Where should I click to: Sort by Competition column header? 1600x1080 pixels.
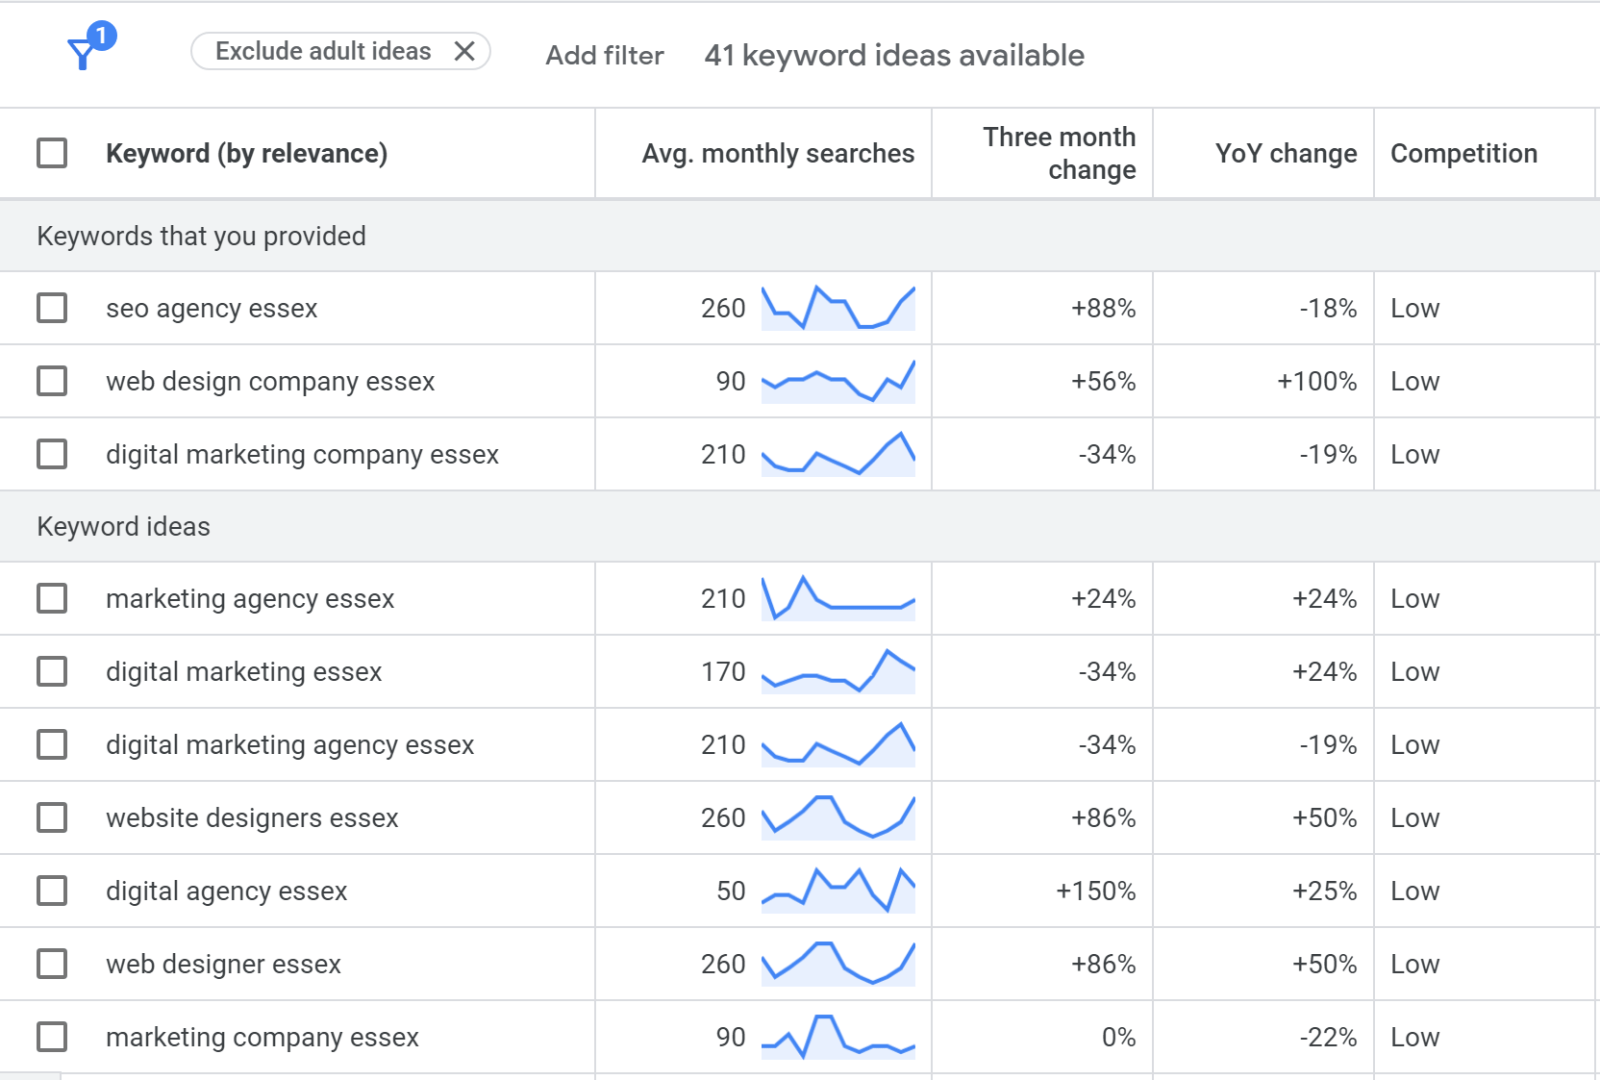[x=1463, y=153]
